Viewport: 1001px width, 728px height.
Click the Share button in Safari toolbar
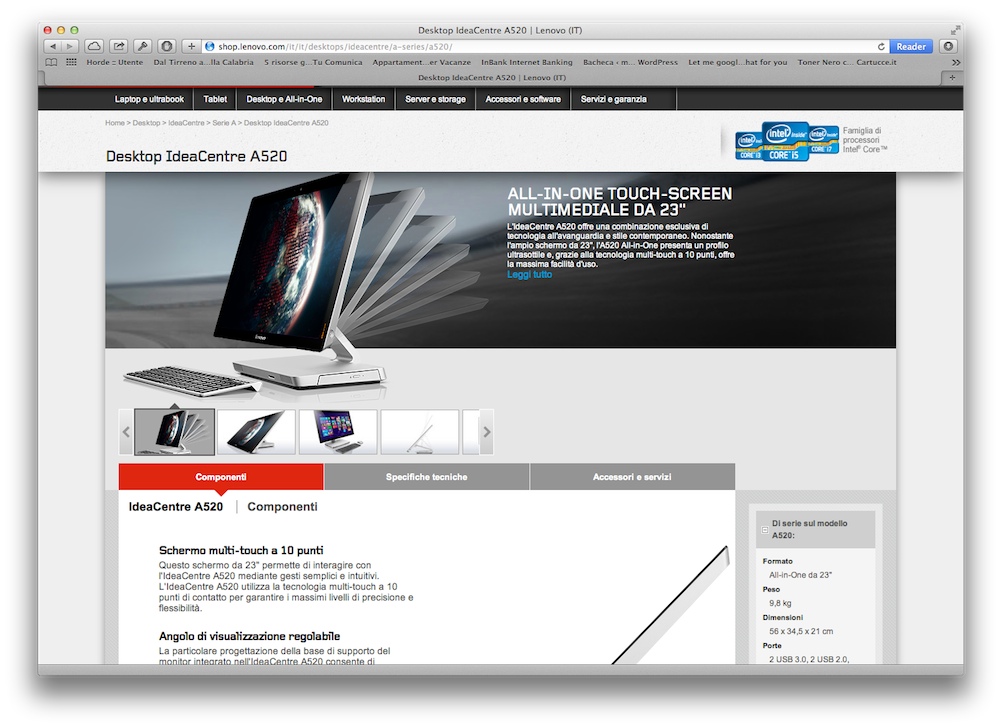tap(119, 47)
